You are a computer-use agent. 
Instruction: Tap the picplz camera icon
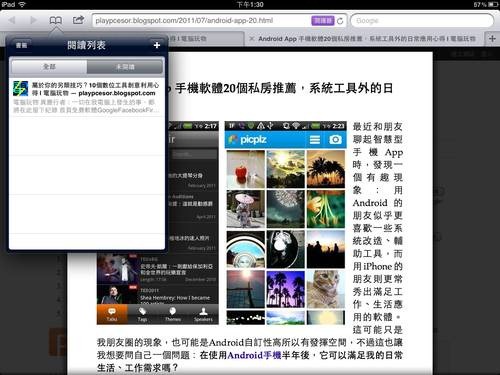(x=335, y=140)
